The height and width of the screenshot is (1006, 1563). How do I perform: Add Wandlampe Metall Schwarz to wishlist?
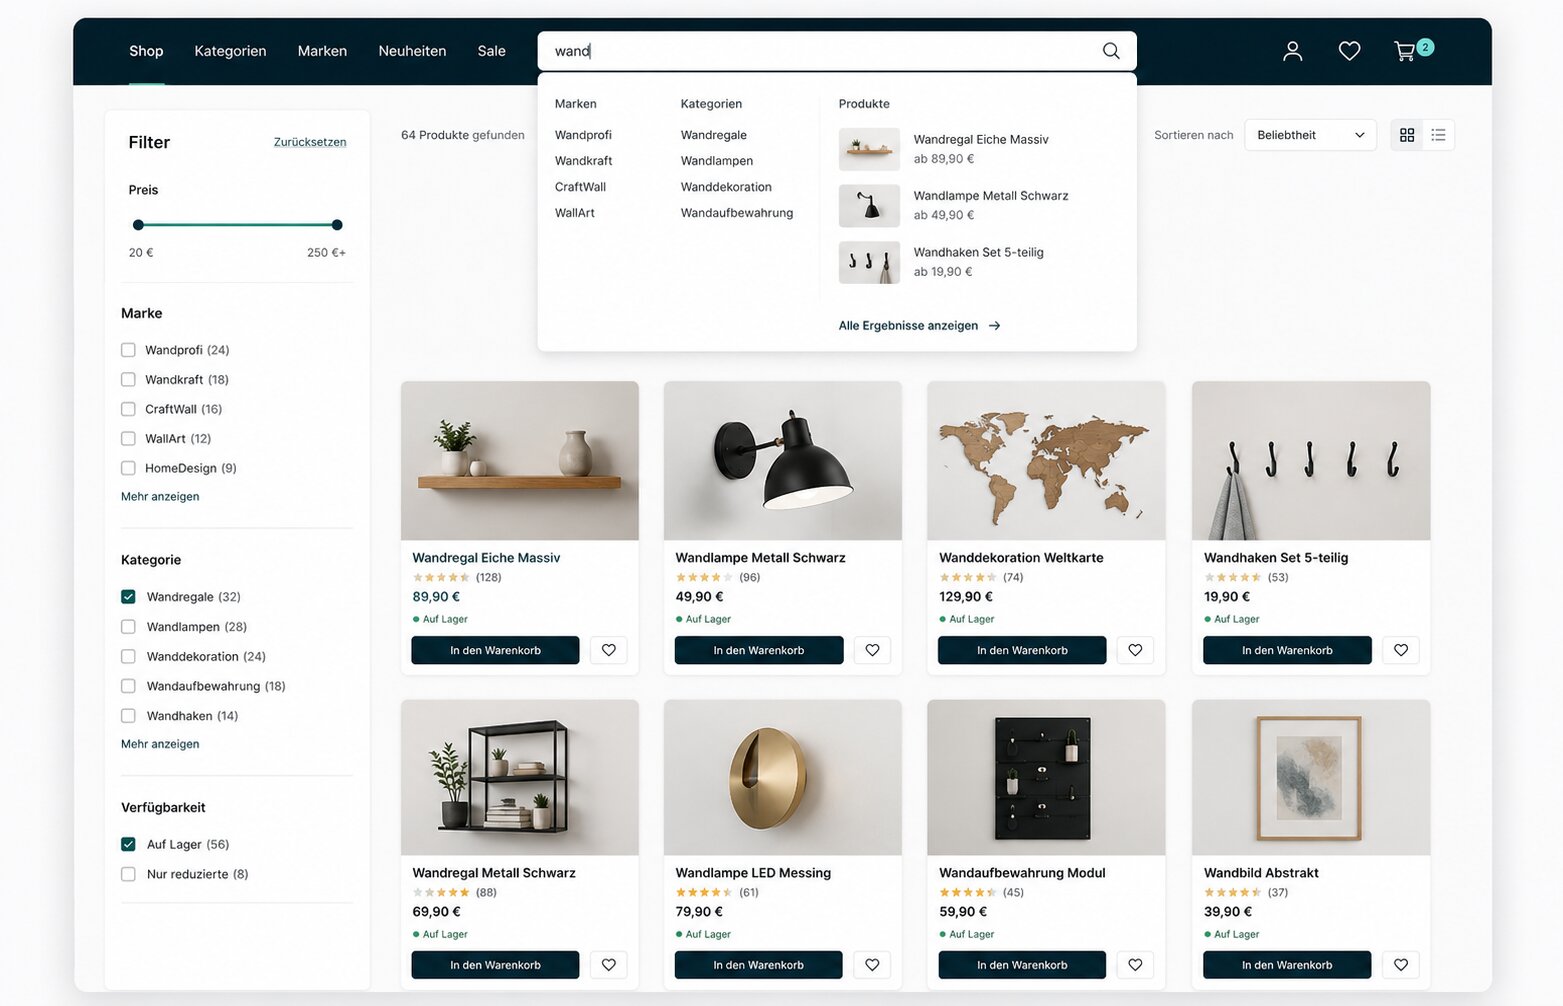point(872,650)
